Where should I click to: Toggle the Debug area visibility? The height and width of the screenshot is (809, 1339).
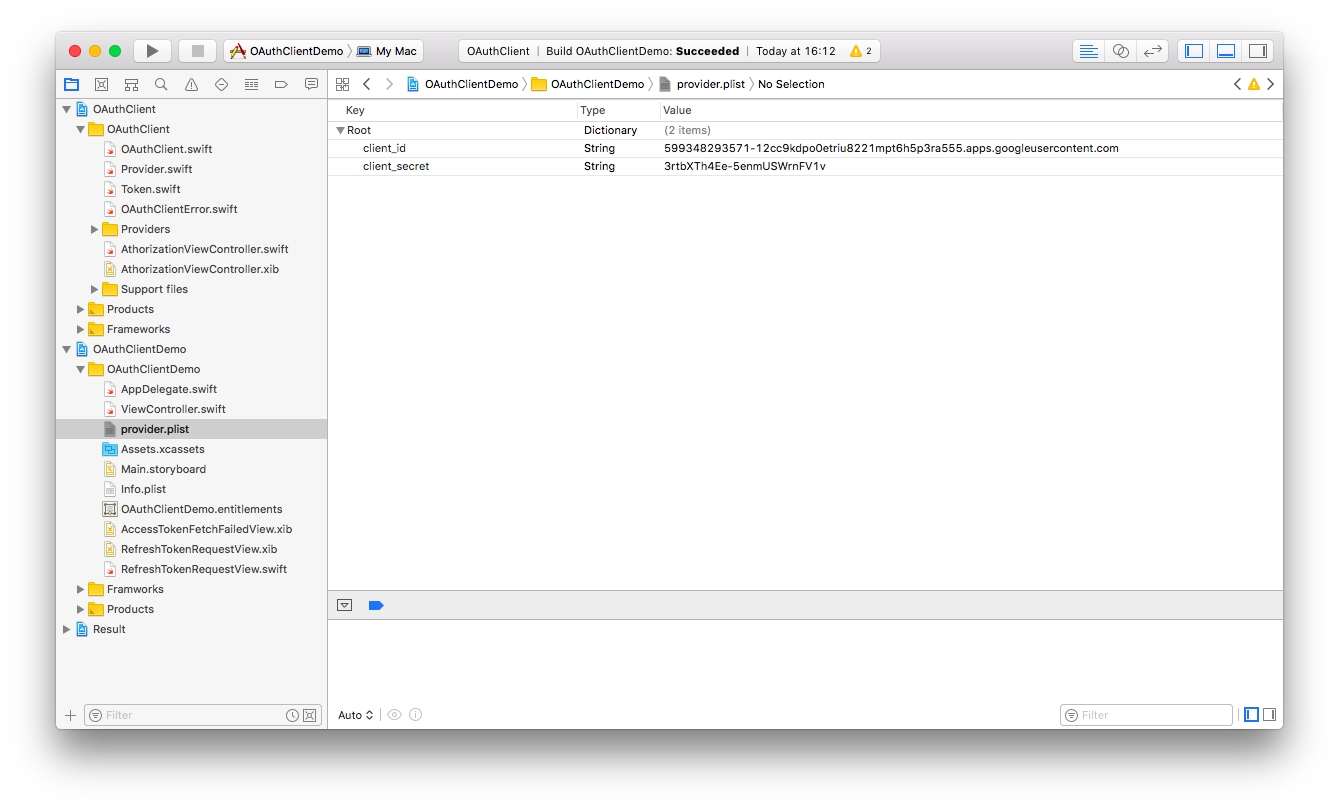[1226, 51]
